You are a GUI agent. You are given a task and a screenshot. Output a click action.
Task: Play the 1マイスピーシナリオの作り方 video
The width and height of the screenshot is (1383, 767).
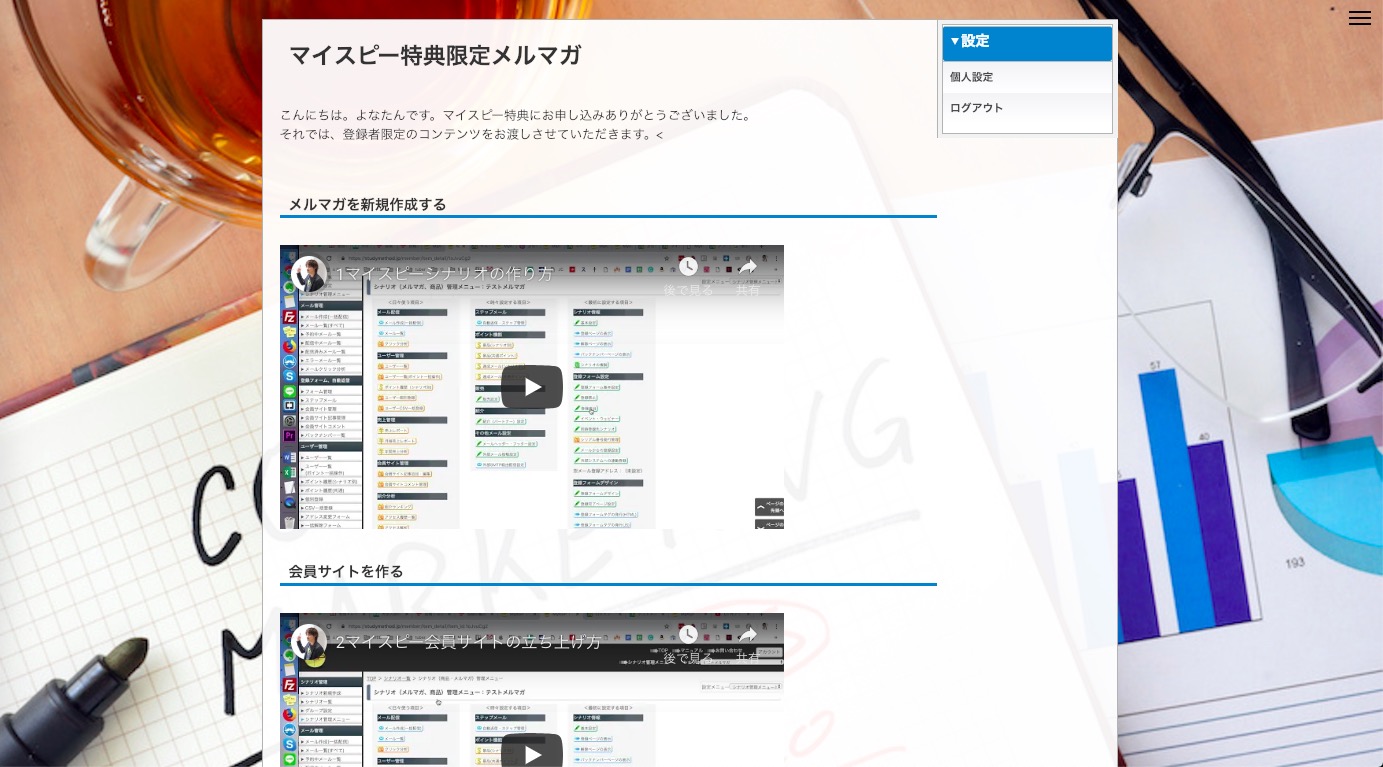click(532, 387)
